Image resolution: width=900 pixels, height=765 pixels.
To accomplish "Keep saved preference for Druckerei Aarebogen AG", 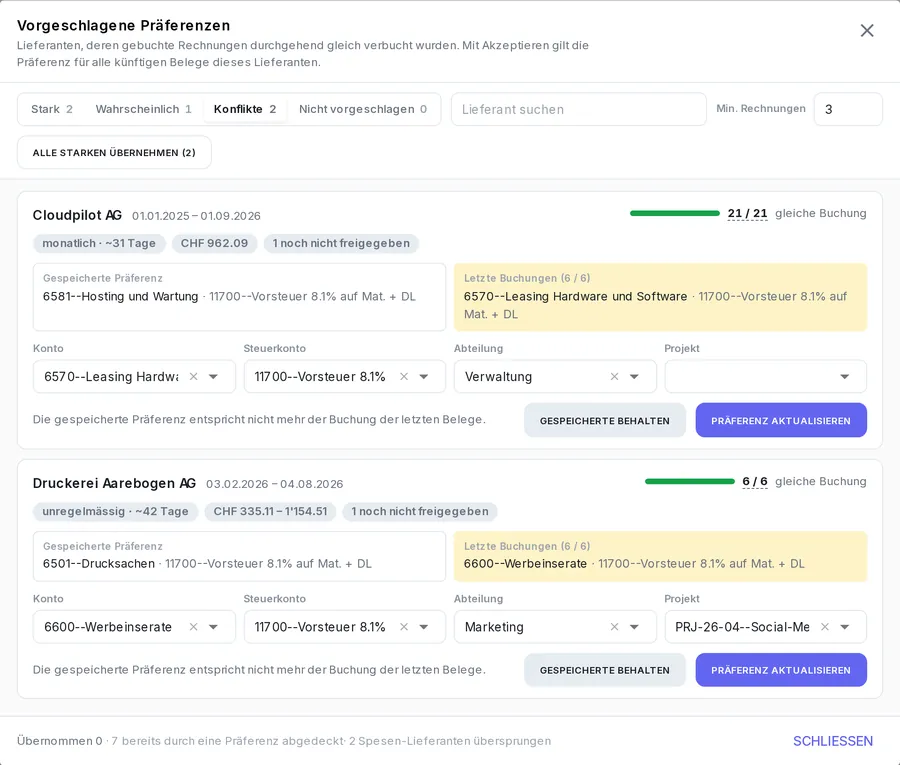I will (x=604, y=670).
